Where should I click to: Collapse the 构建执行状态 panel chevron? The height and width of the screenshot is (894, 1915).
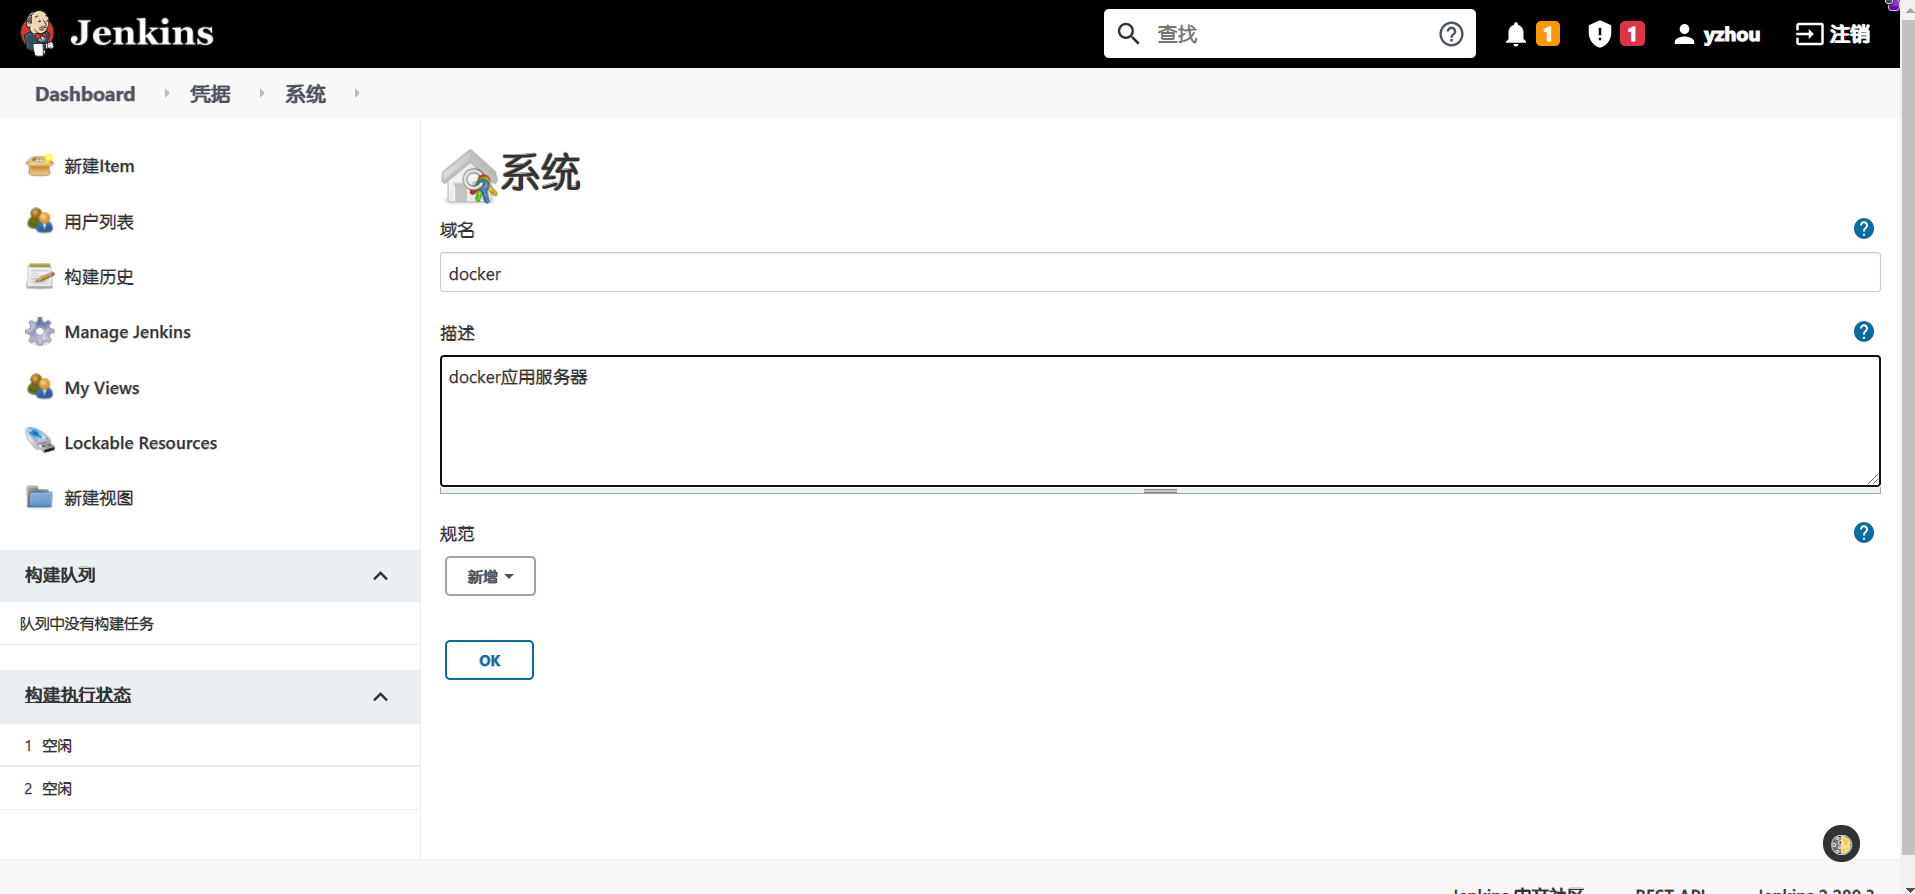[380, 697]
